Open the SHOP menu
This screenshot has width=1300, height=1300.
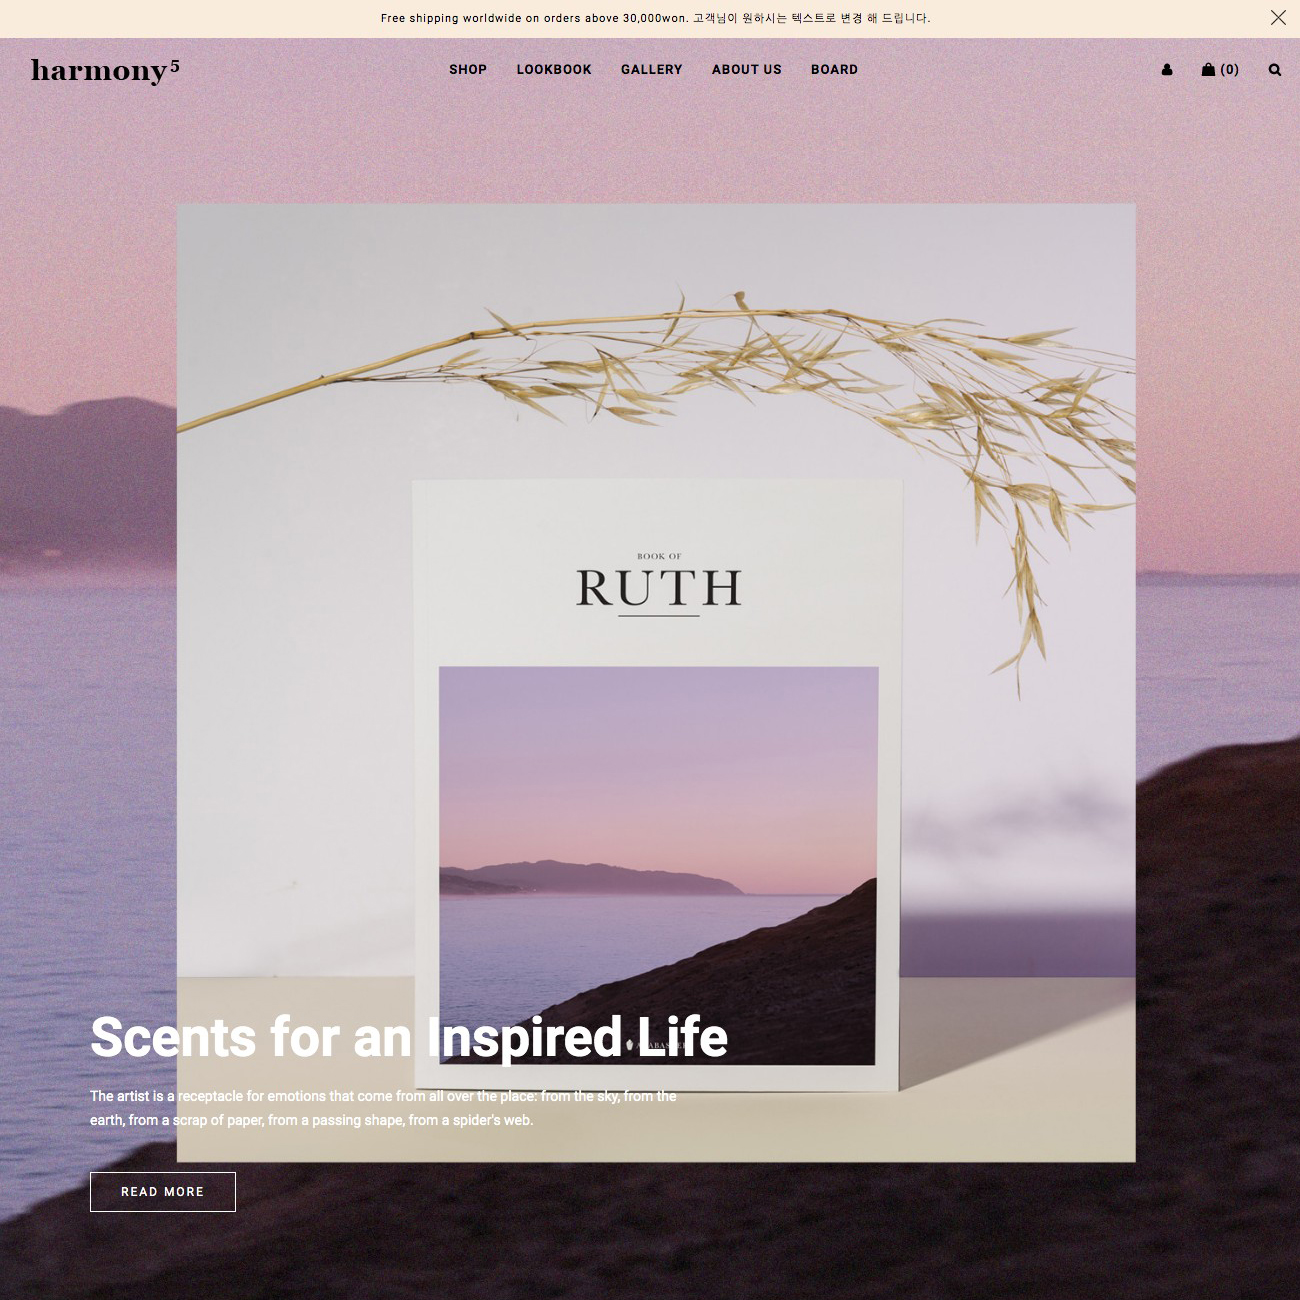click(468, 70)
